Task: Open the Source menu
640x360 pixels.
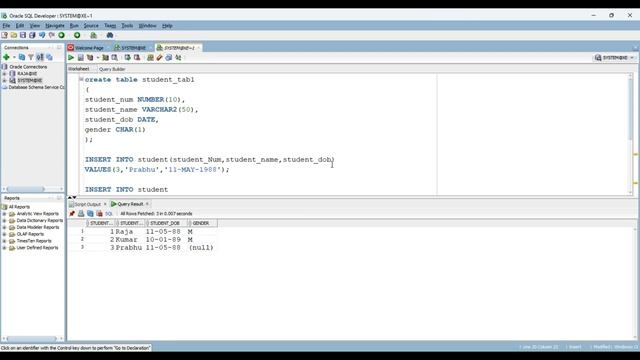Action: point(91,26)
